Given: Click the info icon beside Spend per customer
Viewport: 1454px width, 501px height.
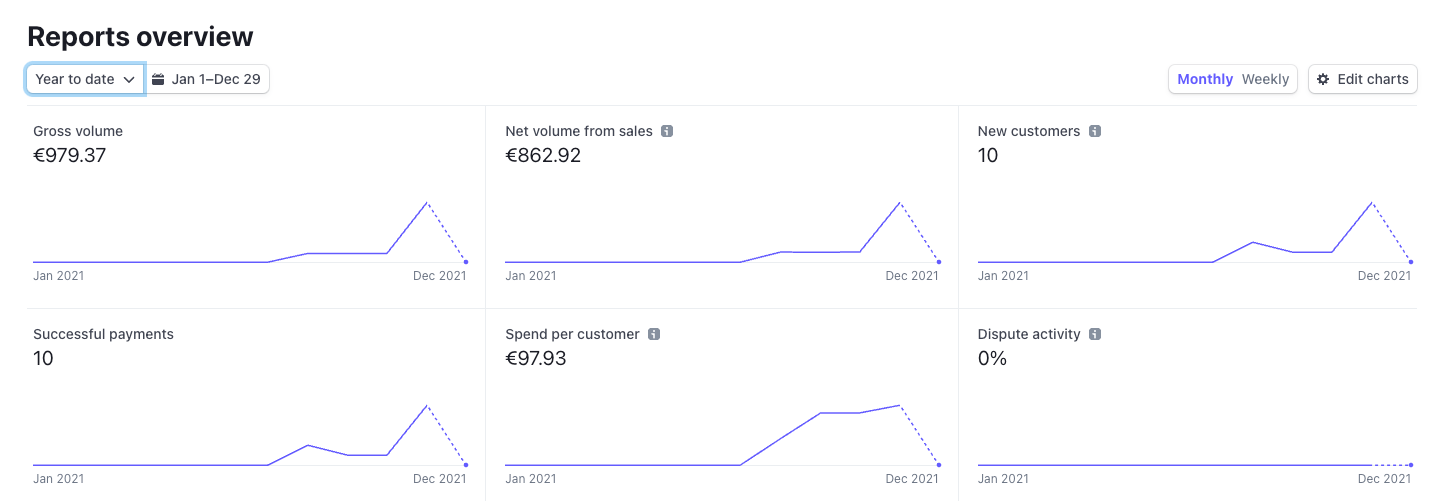Looking at the screenshot, I should 653,334.
